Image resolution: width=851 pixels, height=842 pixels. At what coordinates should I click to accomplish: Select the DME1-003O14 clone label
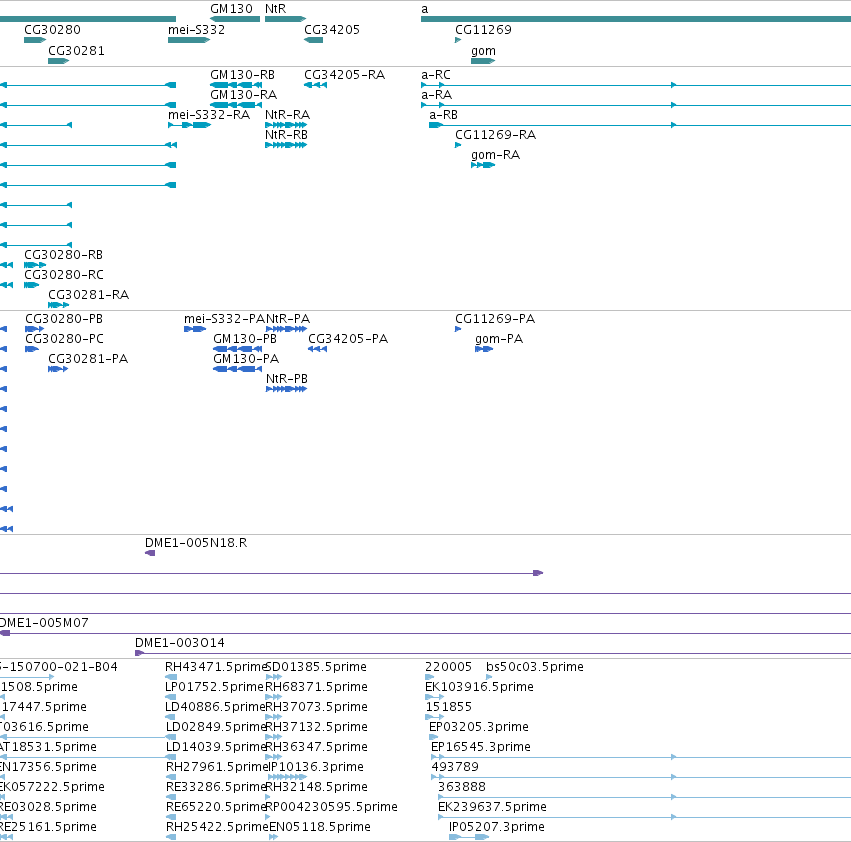point(180,643)
